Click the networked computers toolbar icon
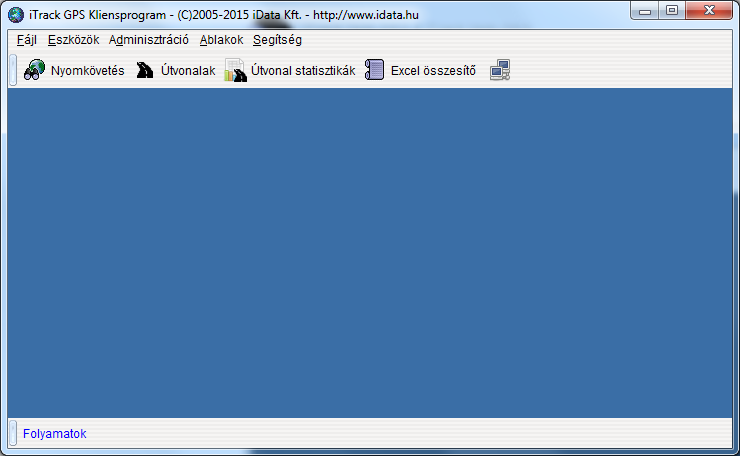This screenshot has width=740, height=456. tap(500, 70)
